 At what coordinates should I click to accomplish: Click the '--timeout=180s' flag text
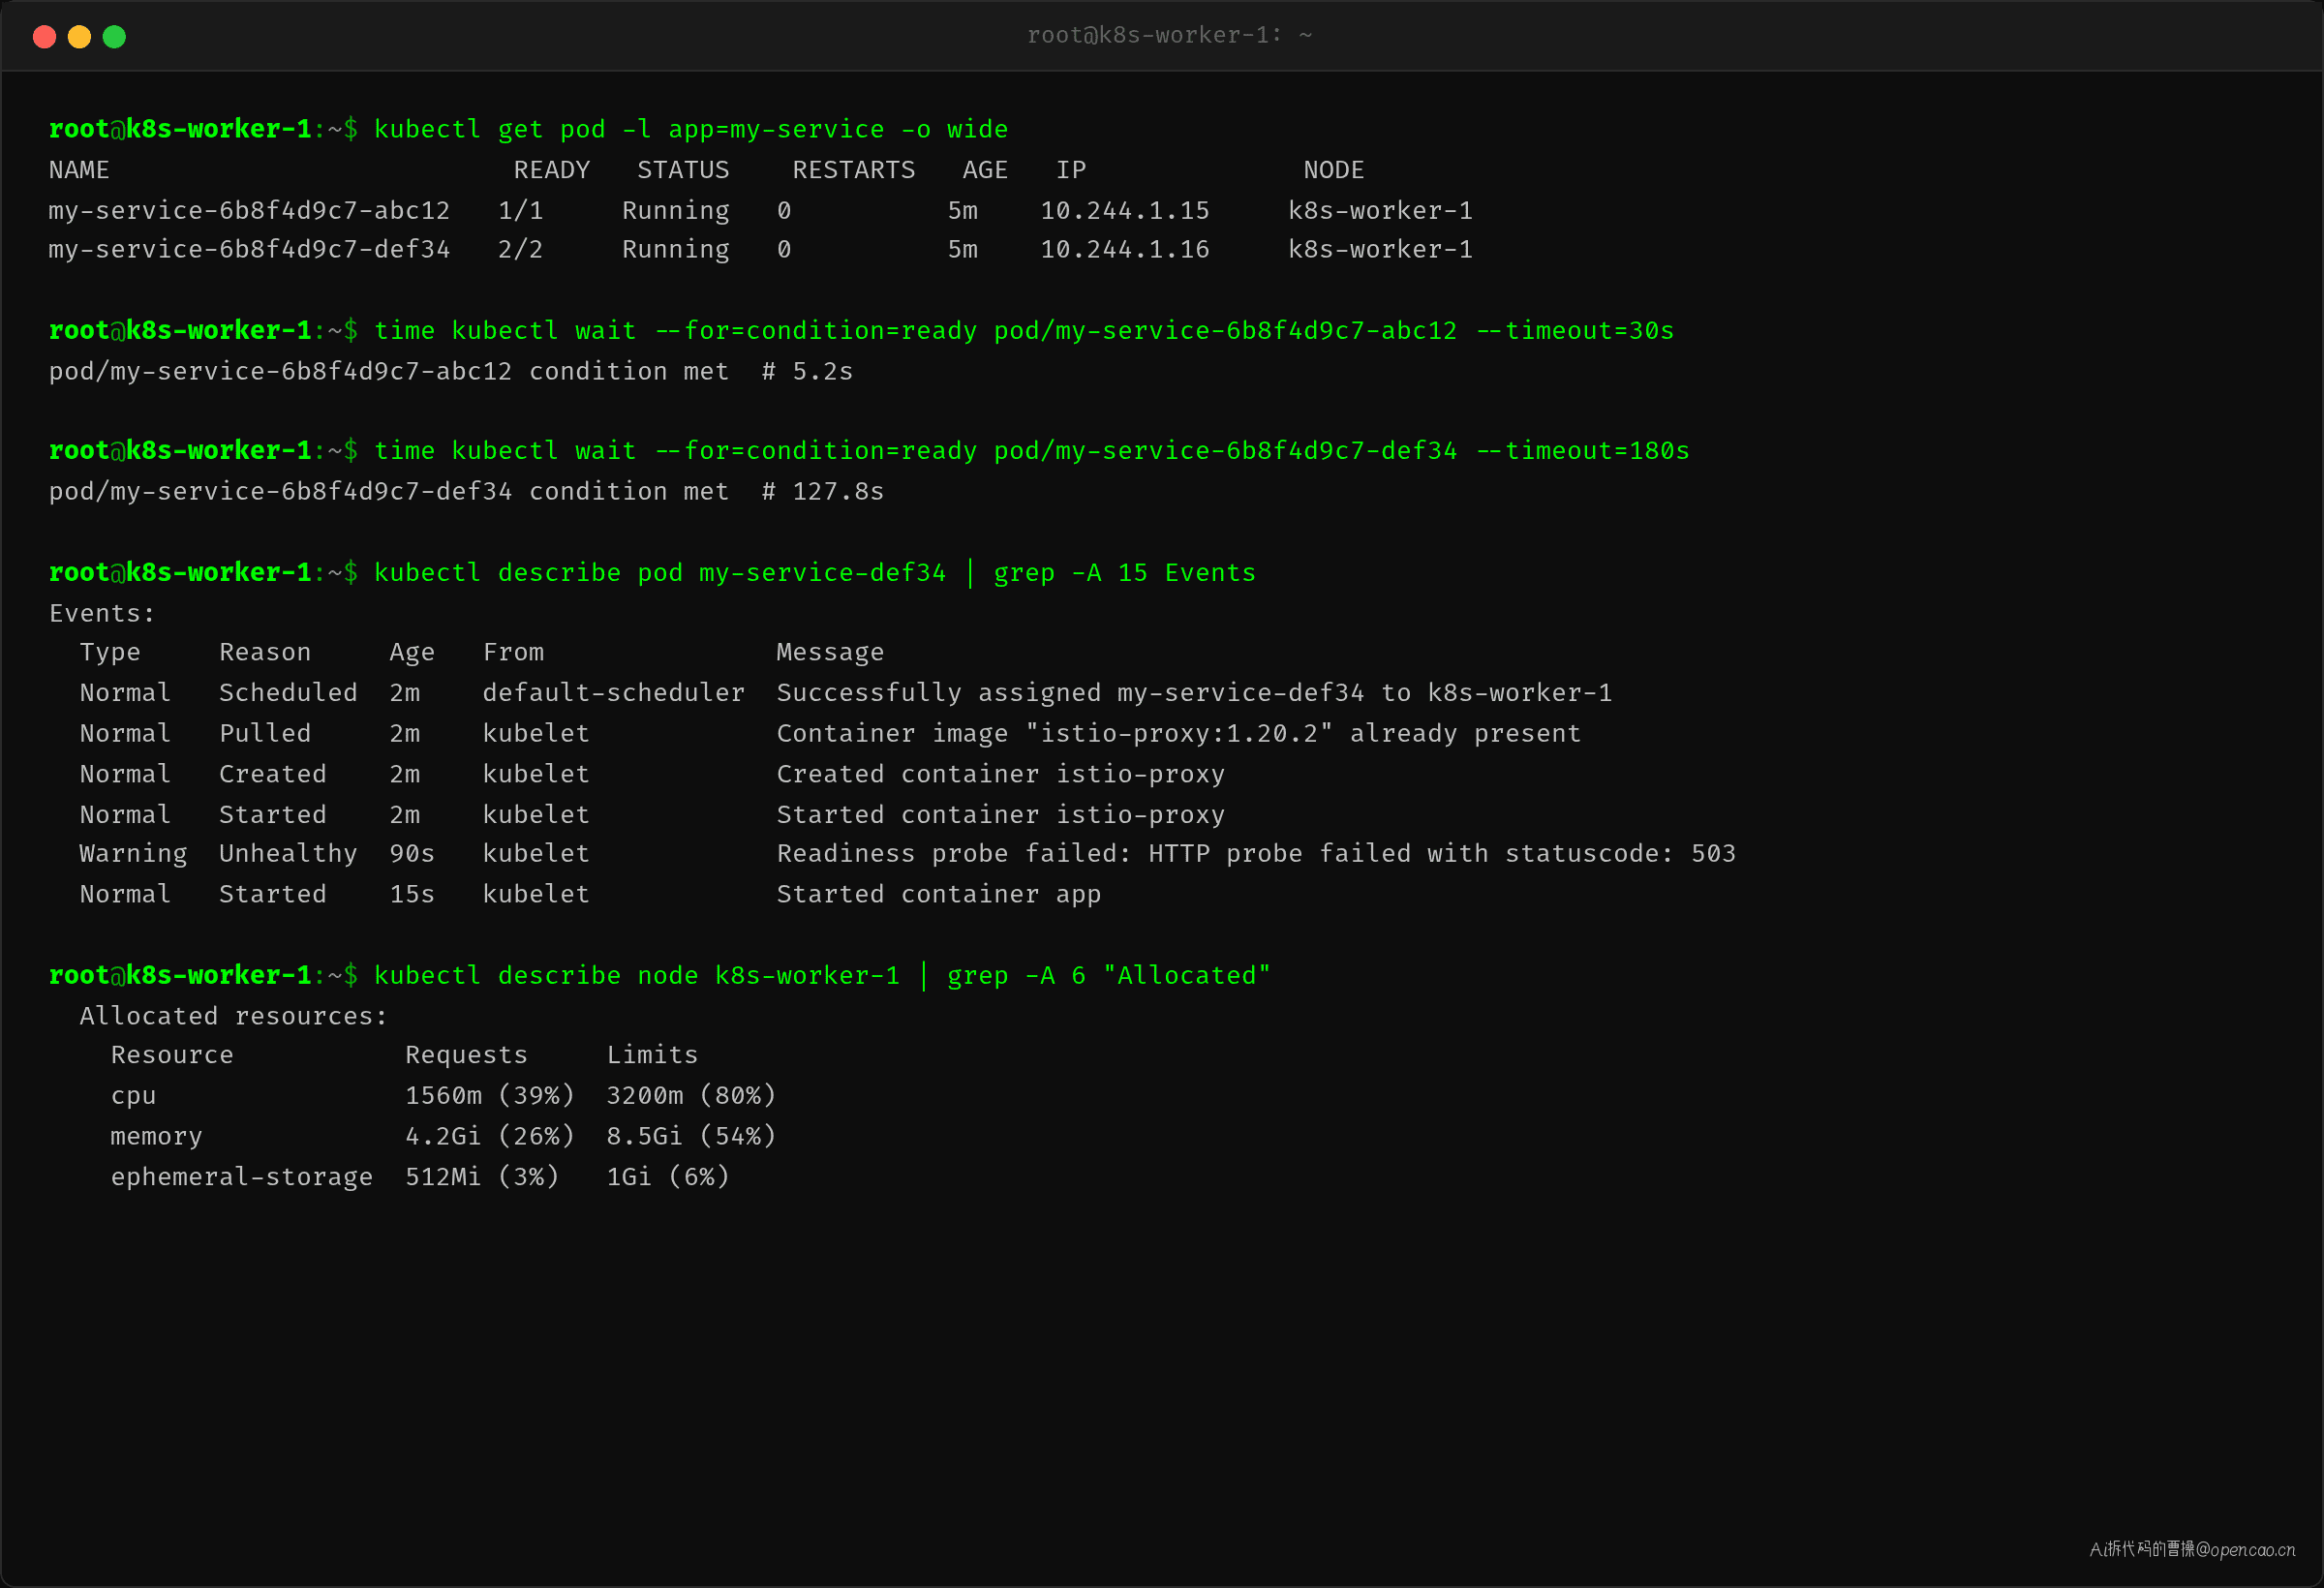(x=1583, y=451)
